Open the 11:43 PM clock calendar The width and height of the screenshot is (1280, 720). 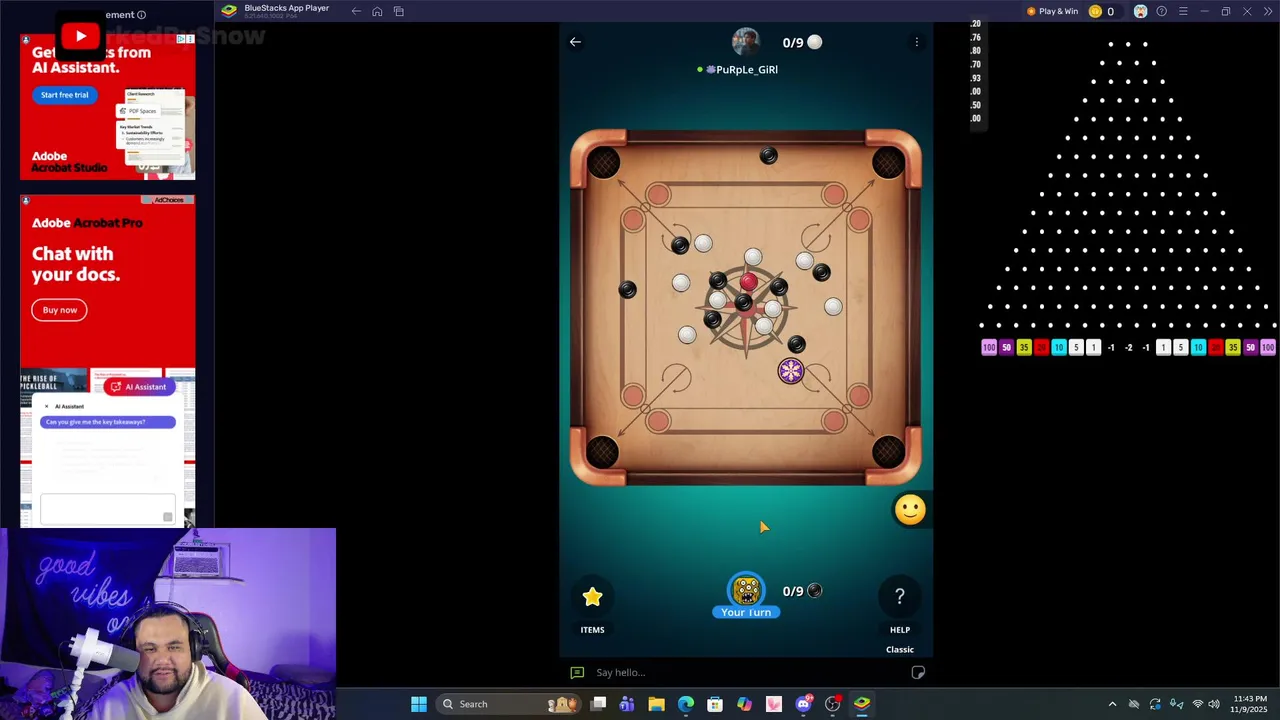[x=1250, y=704]
